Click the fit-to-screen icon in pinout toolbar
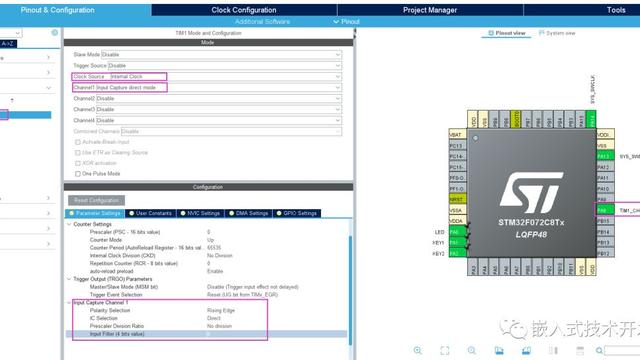 (x=444, y=350)
